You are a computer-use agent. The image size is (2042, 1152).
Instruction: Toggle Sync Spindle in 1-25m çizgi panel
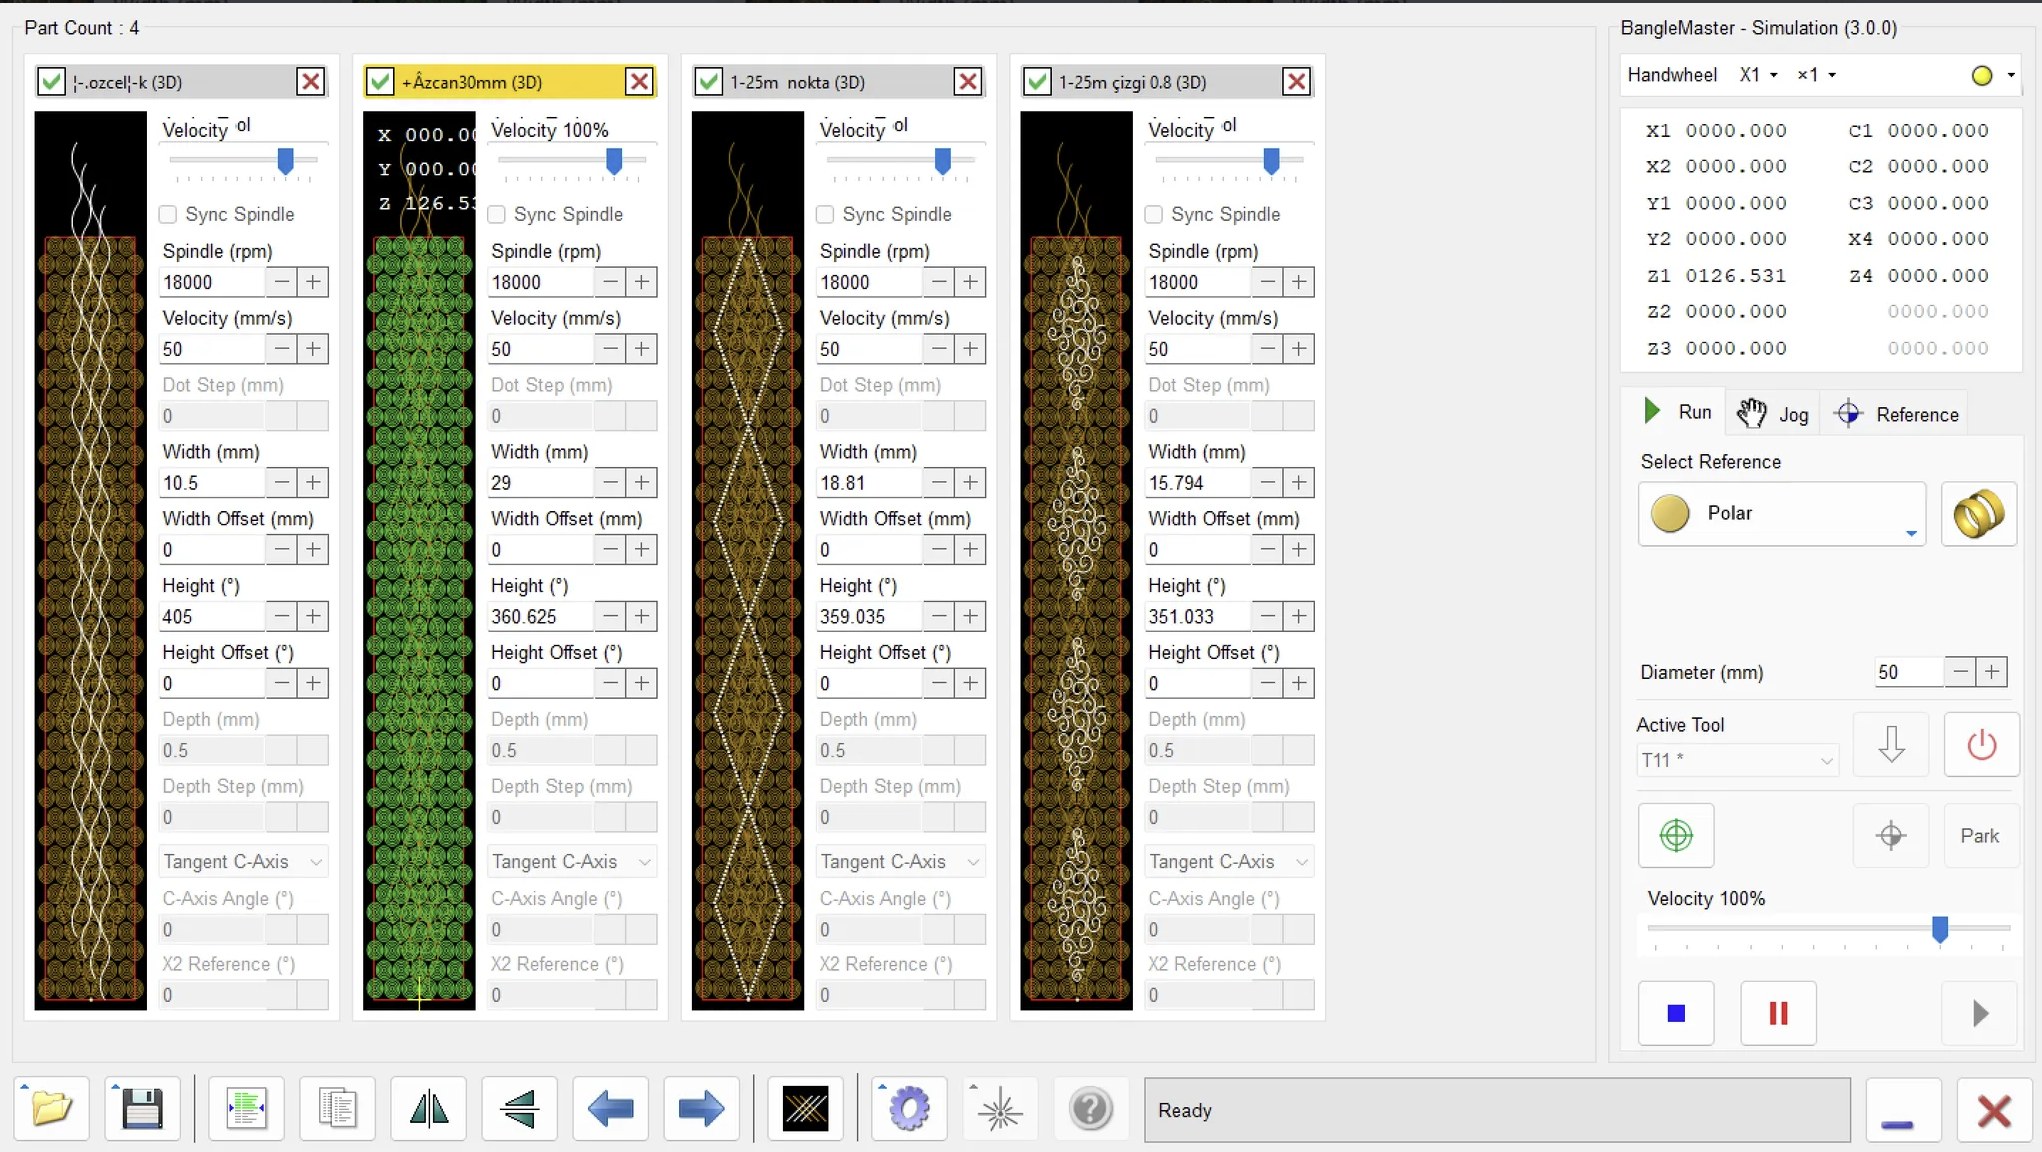[1154, 214]
